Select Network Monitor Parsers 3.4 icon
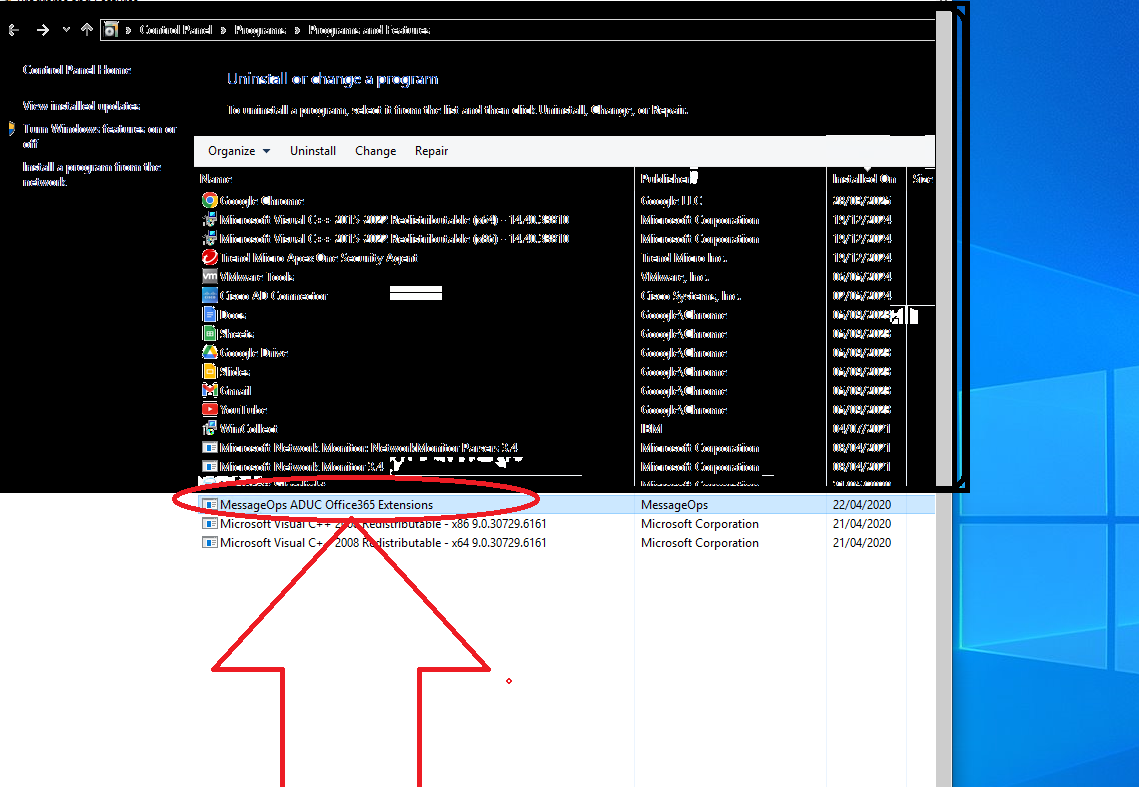Screen dimensions: 1139x787 click(209, 448)
